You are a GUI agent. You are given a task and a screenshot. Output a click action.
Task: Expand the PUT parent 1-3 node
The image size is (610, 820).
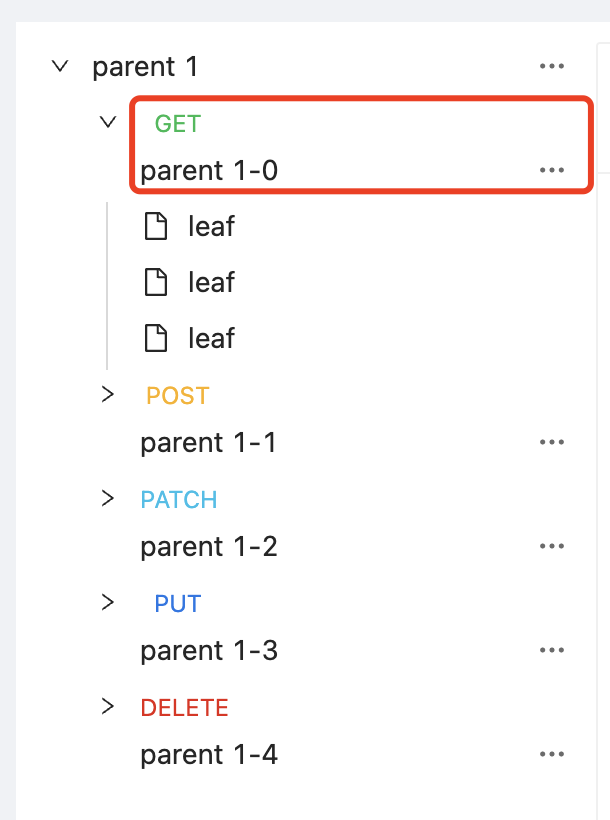point(108,602)
